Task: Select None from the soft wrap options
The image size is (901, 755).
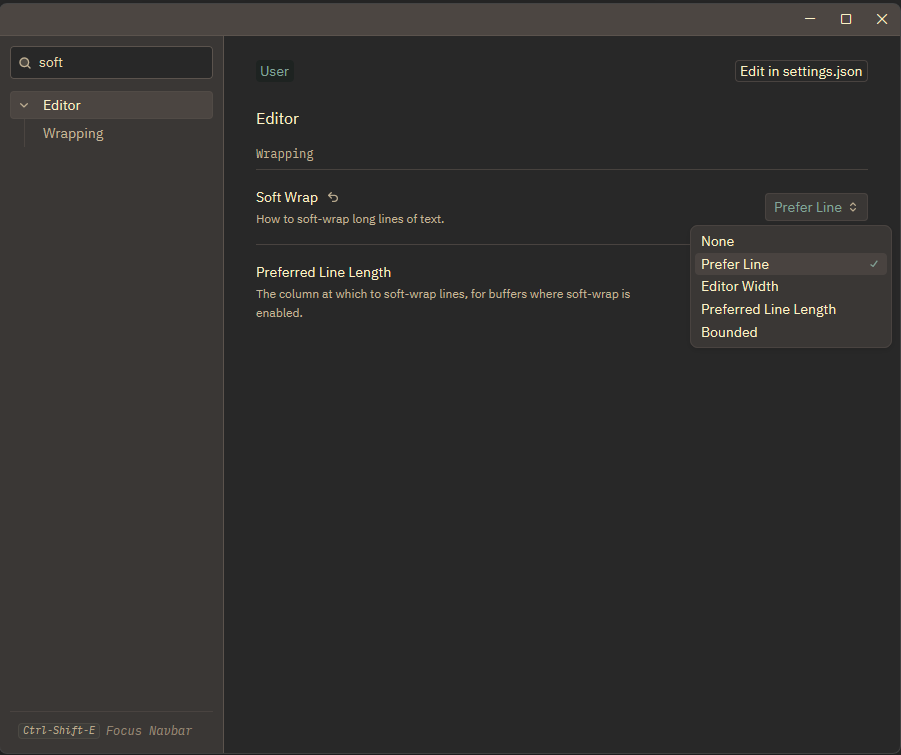Action: point(717,241)
